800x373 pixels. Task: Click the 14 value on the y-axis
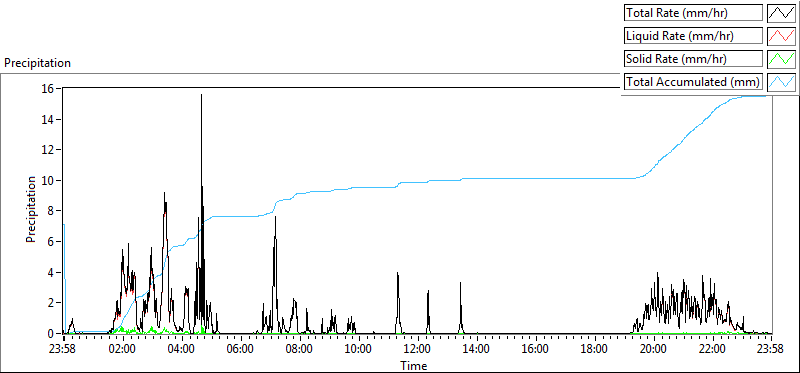48,119
